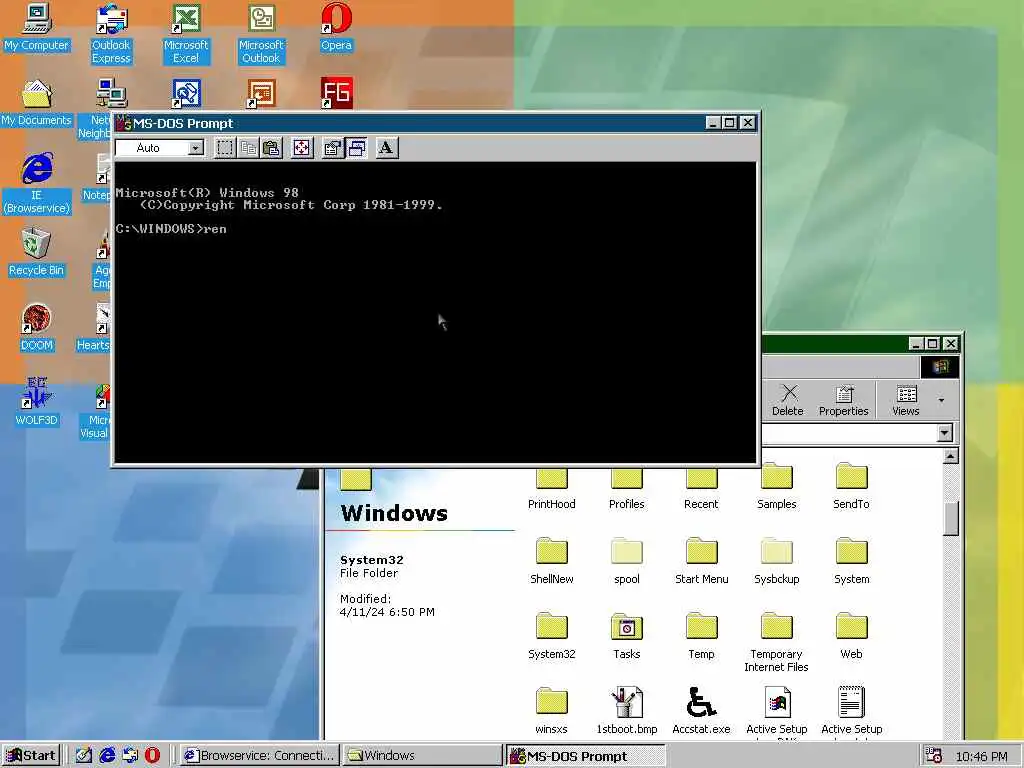Click the Font 'A' icon in MS-DOS toolbar
1024x768 pixels.
(x=387, y=148)
